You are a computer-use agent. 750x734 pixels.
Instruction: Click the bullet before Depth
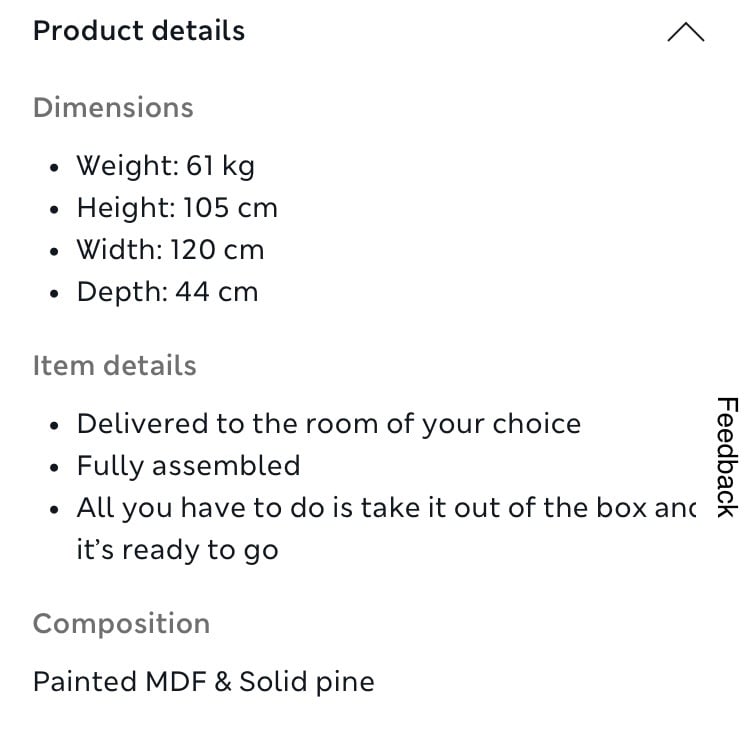click(x=54, y=294)
